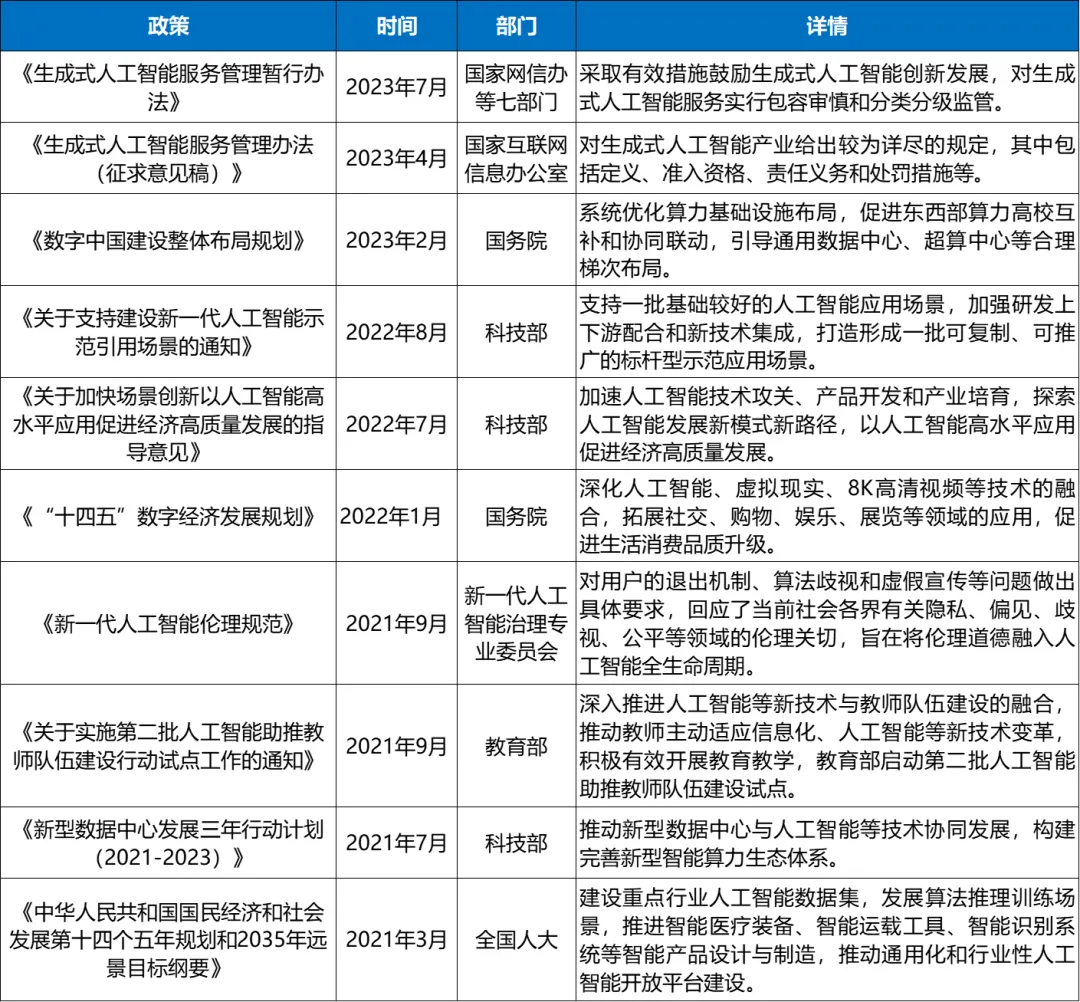Select 《关于支持建设新一代人工智能示范引用场景的通知》 cell

pyautogui.click(x=168, y=332)
